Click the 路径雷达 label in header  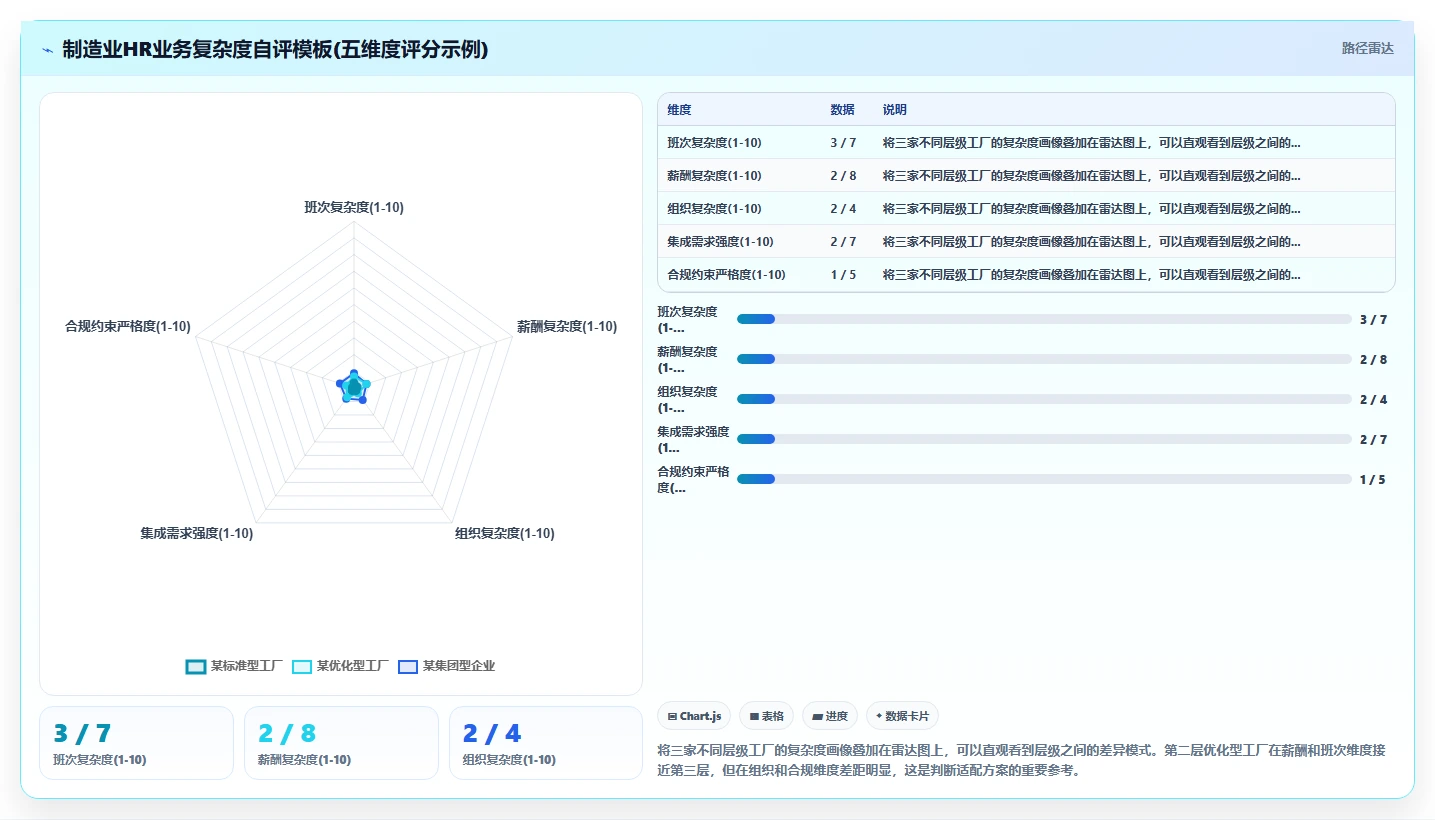click(x=1367, y=48)
